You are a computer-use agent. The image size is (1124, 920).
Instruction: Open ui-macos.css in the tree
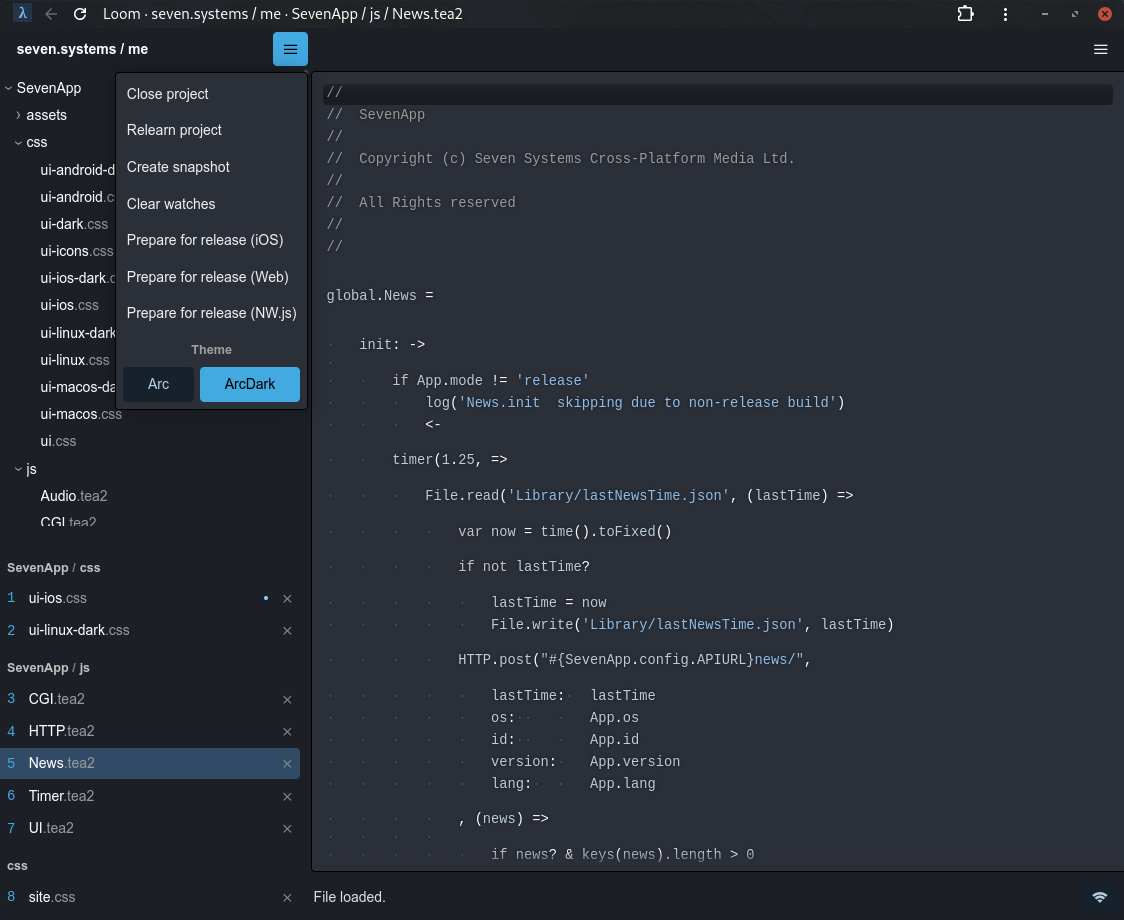pyautogui.click(x=81, y=414)
